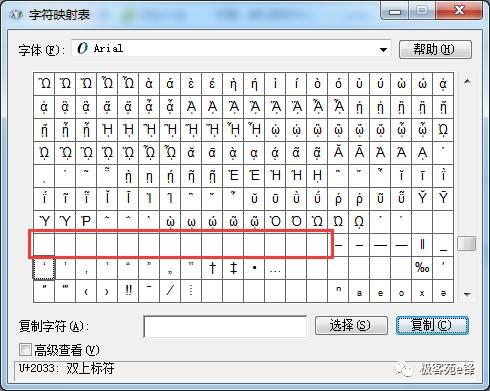Screen dimensions: 490x391
Task: Click the 帮助(H) help button
Action: (x=435, y=50)
